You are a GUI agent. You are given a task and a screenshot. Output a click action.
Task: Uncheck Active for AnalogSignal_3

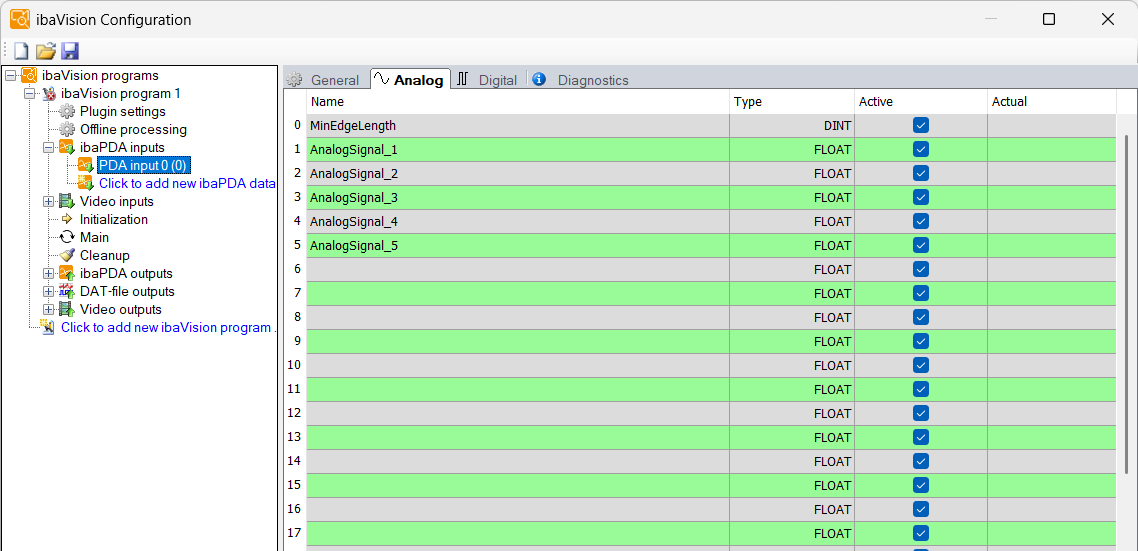(921, 197)
